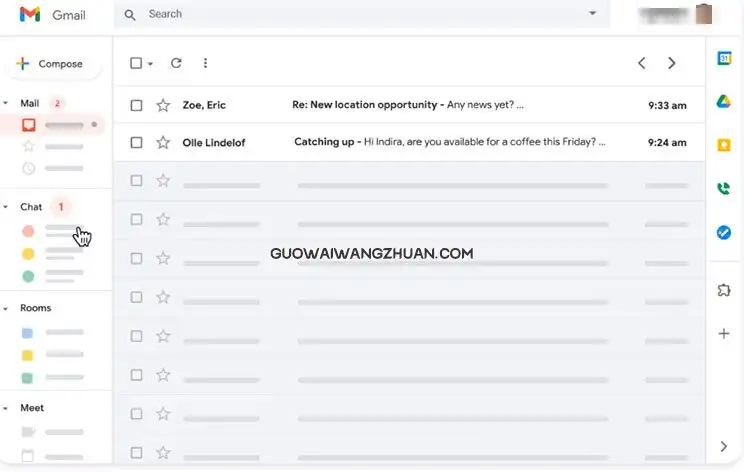The height and width of the screenshot is (472, 744).
Task: Start a new meeting camera icon
Action: [28, 432]
